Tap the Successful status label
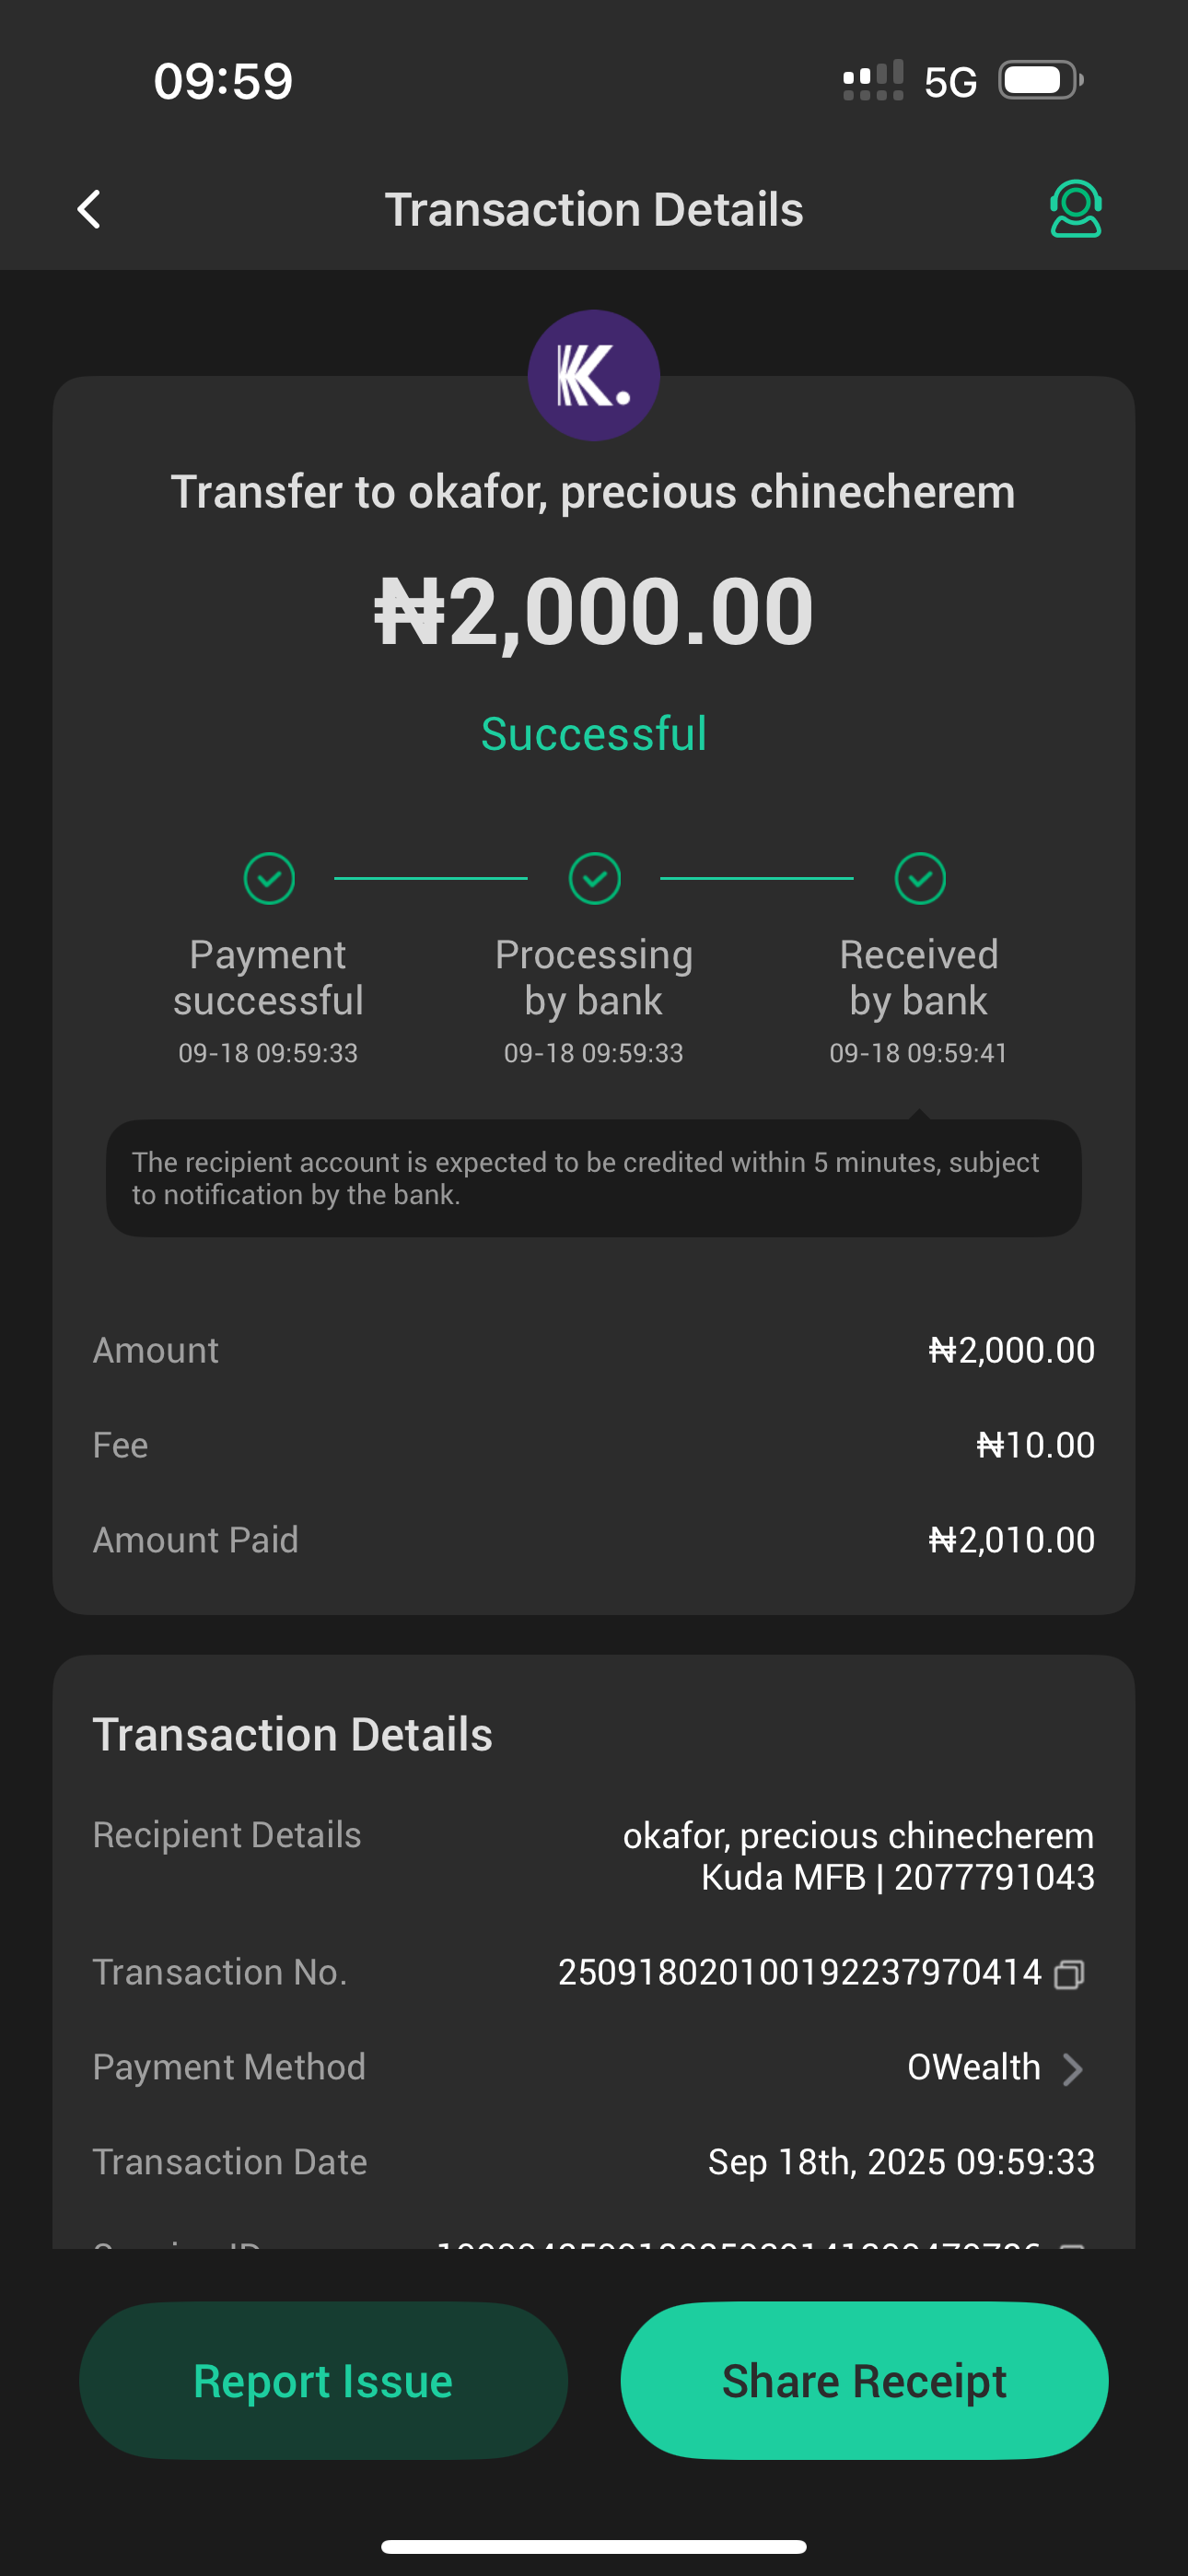The height and width of the screenshot is (2576, 1188). (x=594, y=734)
